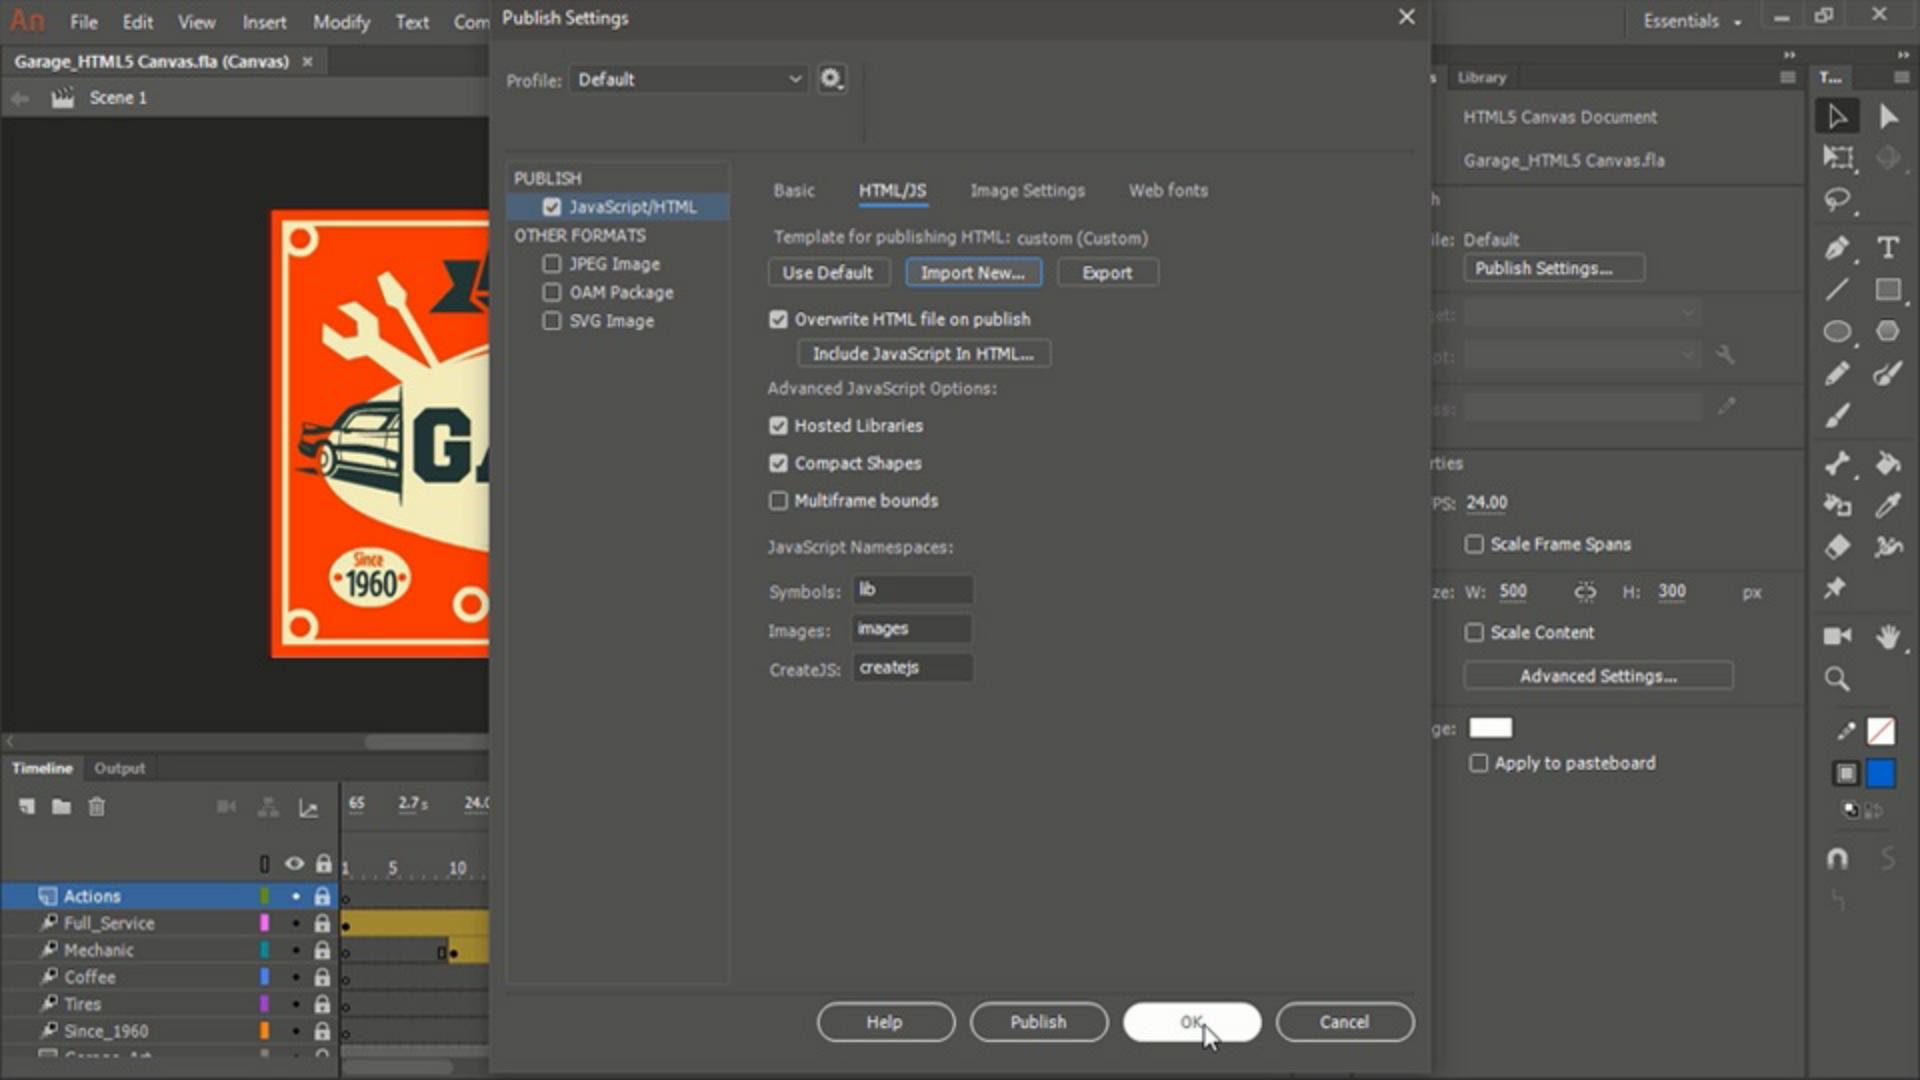The image size is (1920, 1080).
Task: Check the SVG Image format
Action: point(551,321)
